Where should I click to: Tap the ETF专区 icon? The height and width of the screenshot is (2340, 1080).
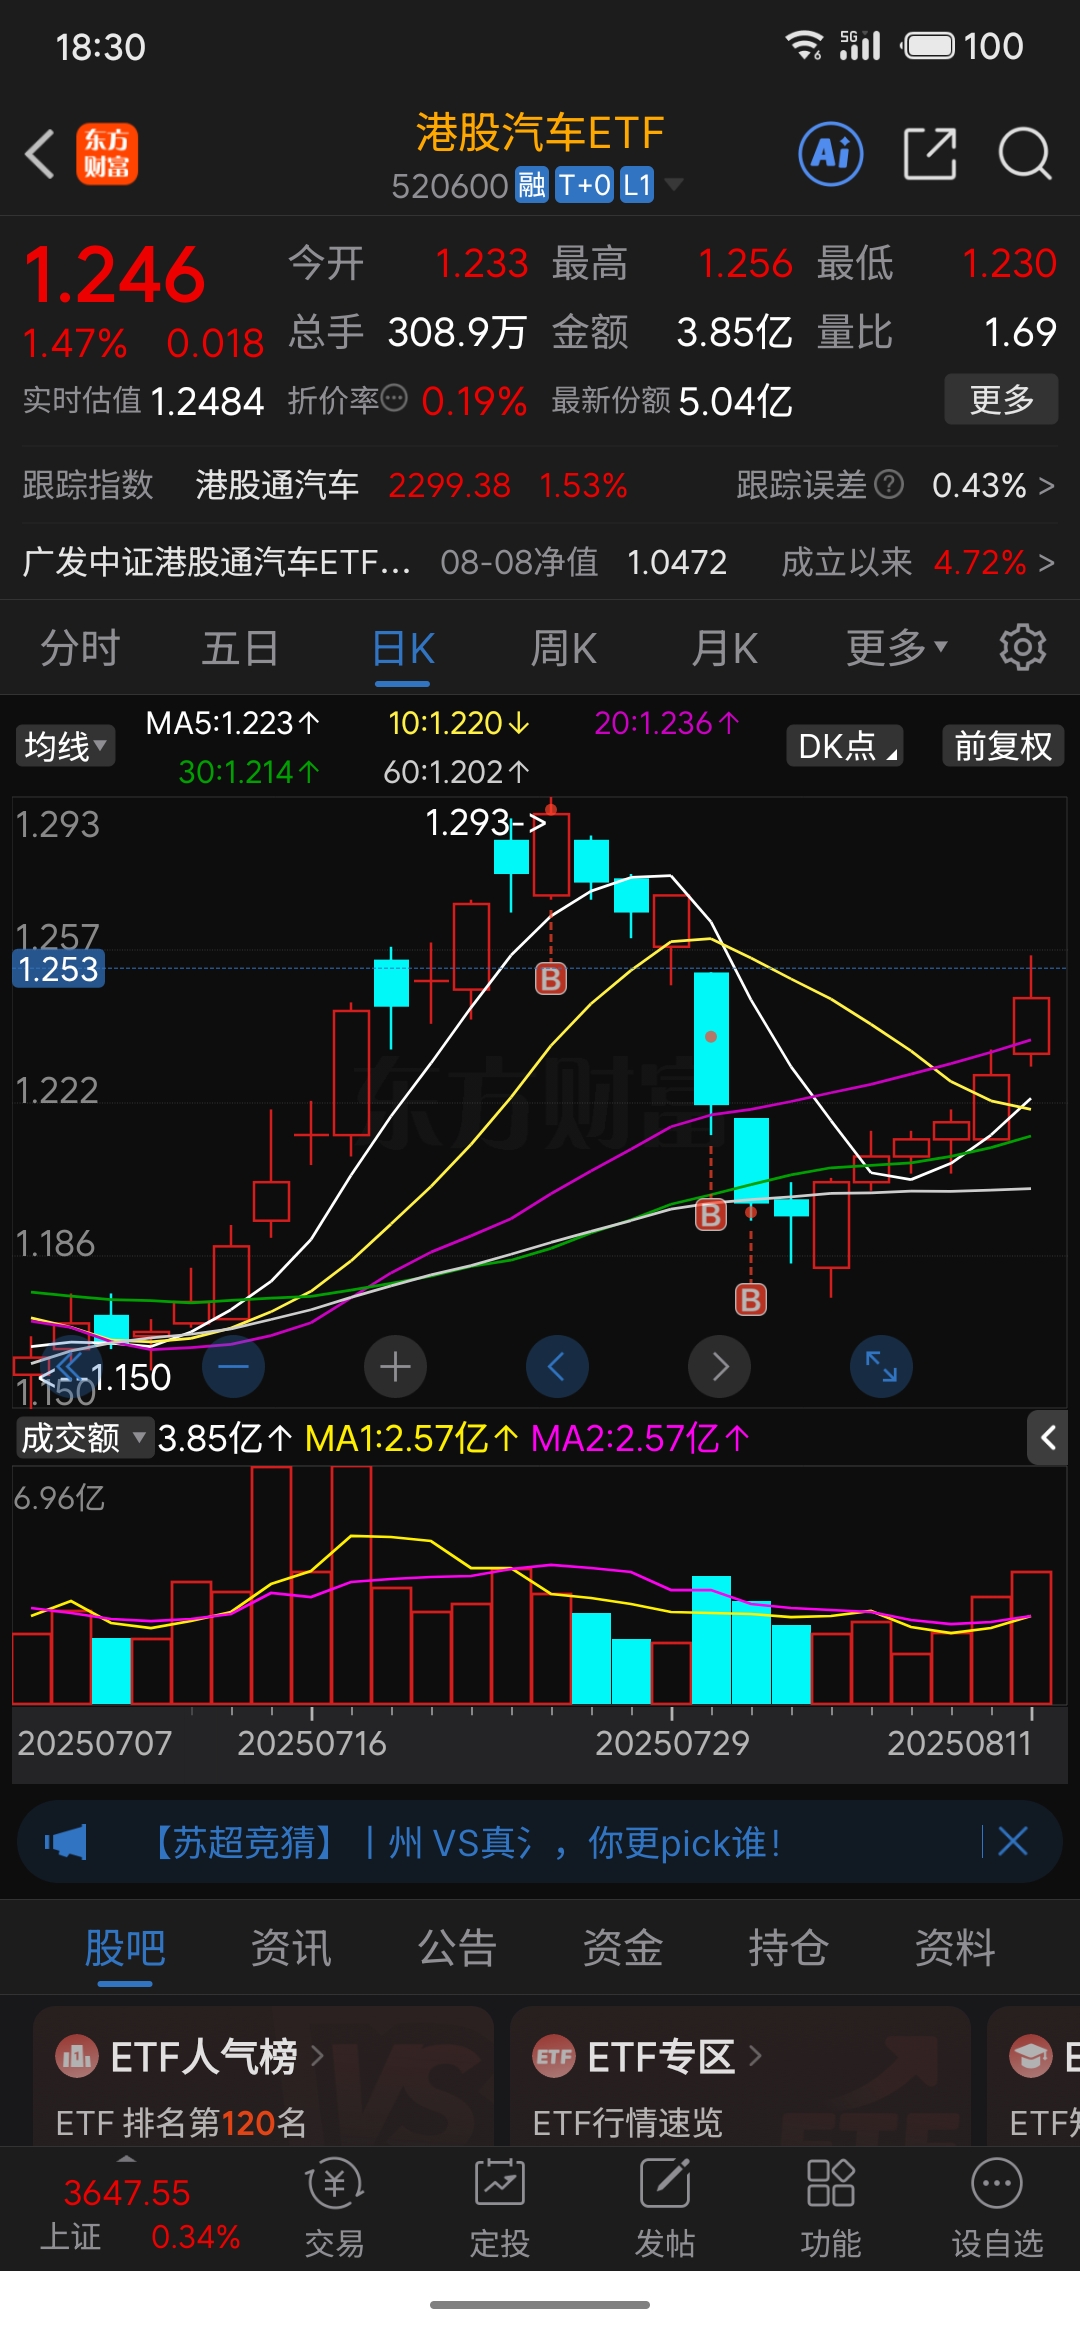(554, 2056)
